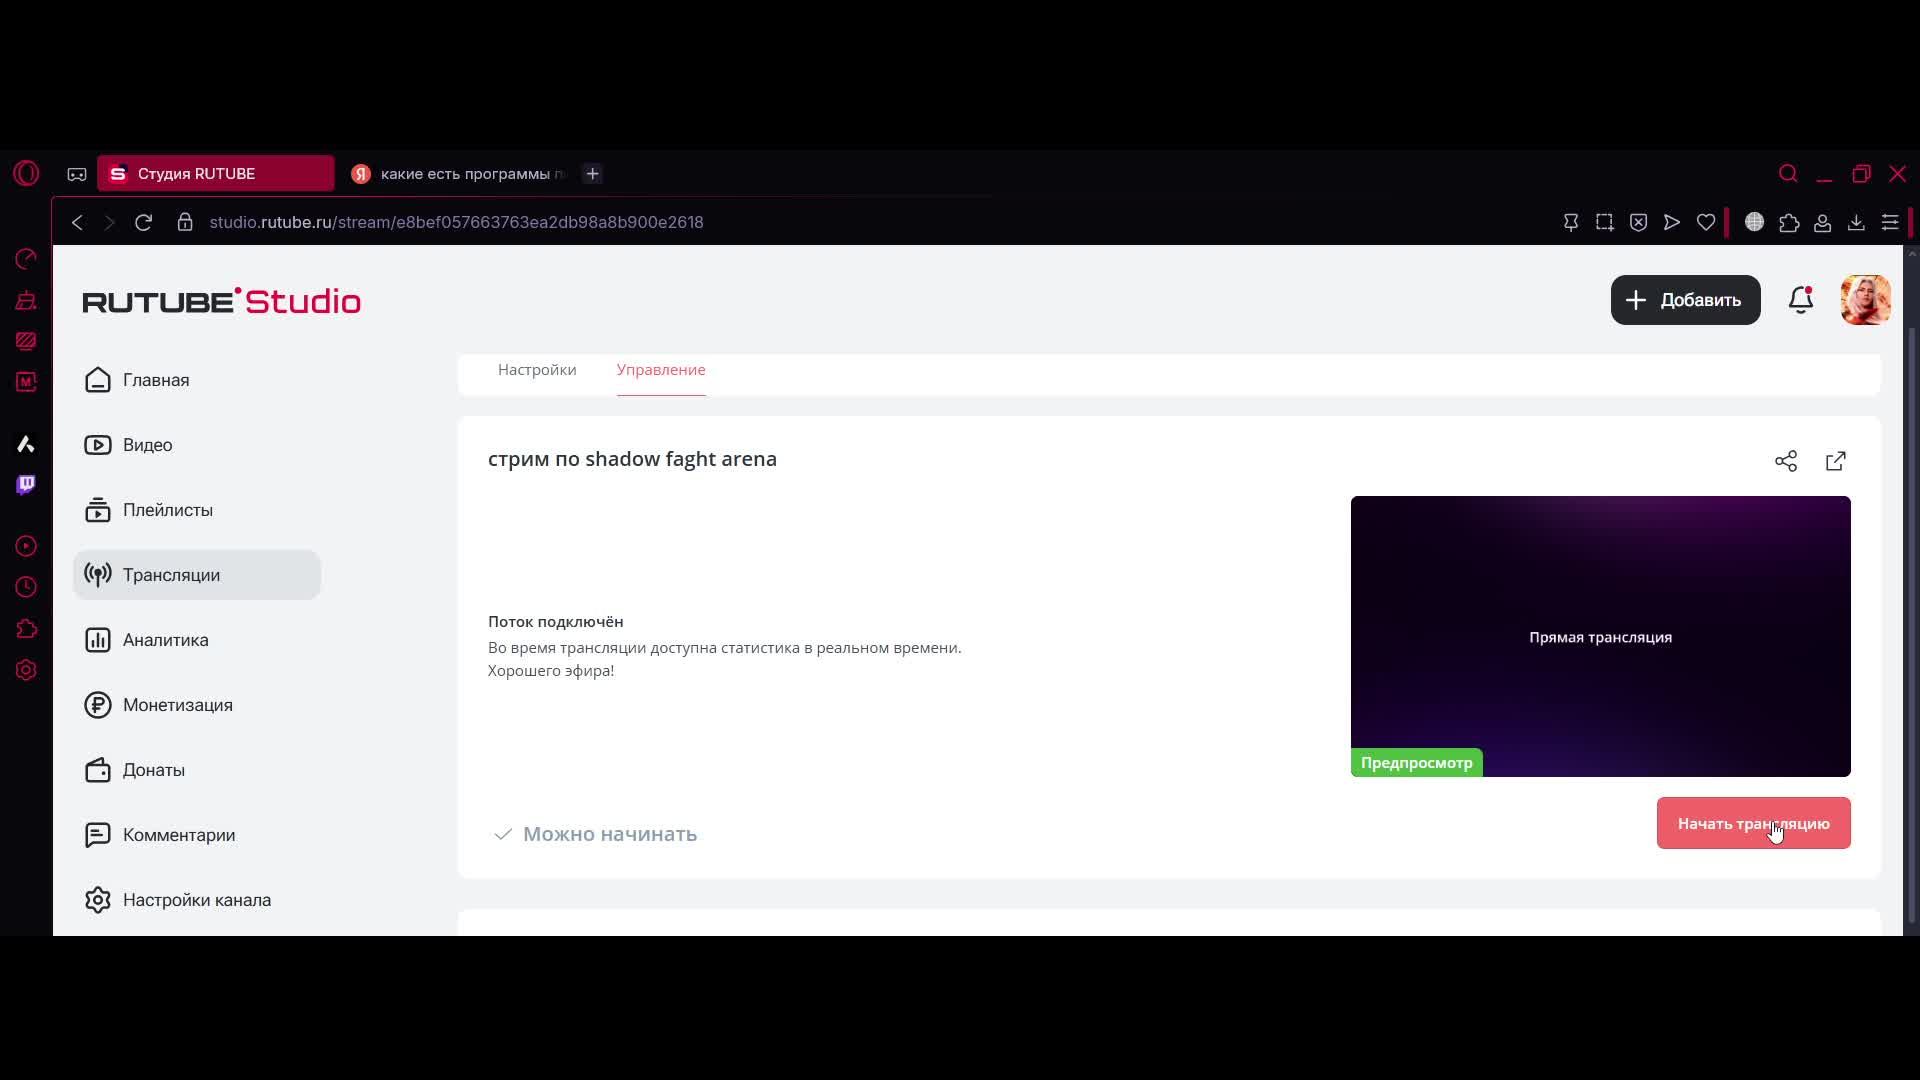
Task: Switch to the Настройки tab
Action: pos(537,370)
